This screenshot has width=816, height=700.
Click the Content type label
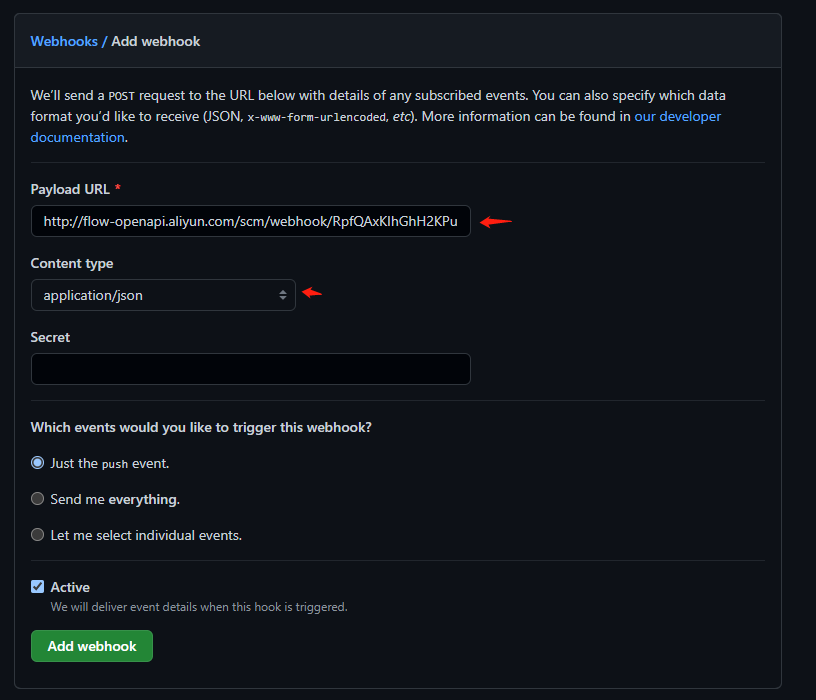(x=72, y=264)
